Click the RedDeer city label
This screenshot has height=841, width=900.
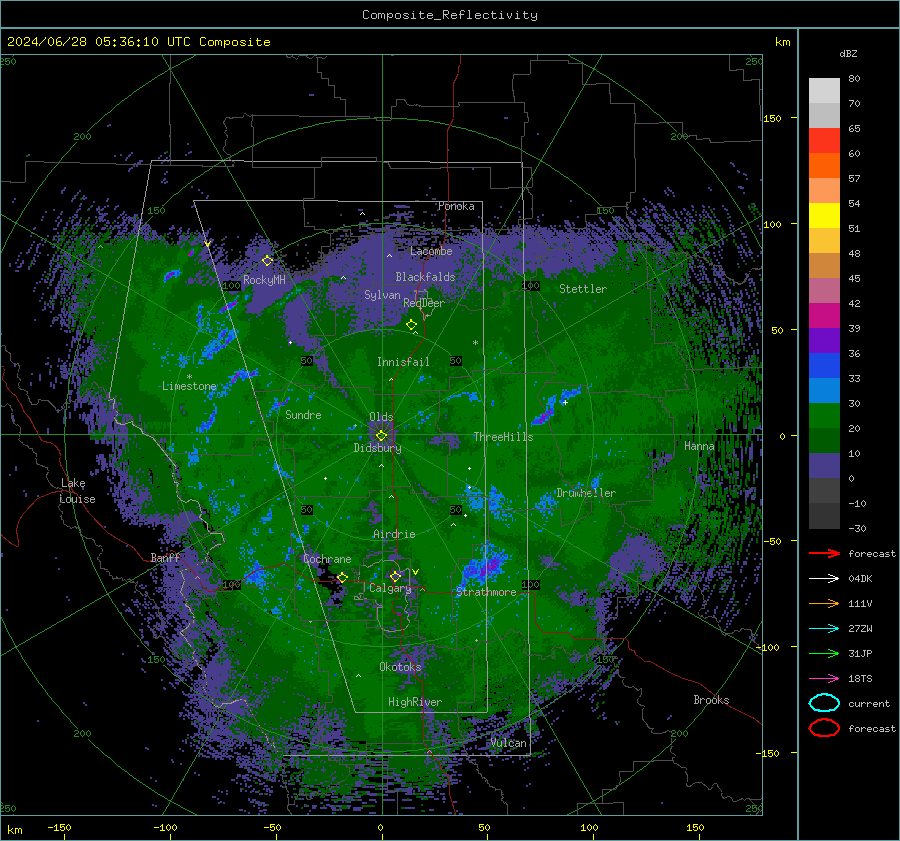(424, 303)
